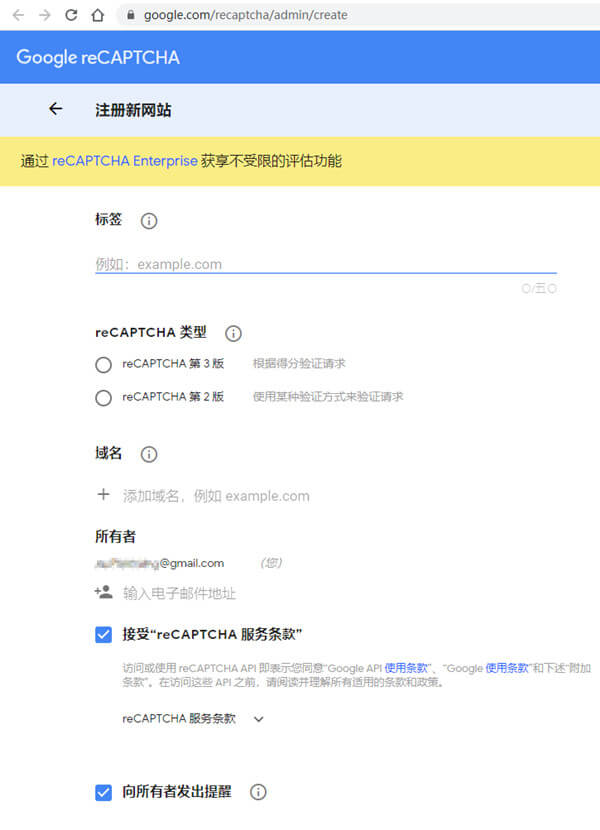Open the Google API 使用条款 link
The height and width of the screenshot is (830, 600).
coord(406,668)
